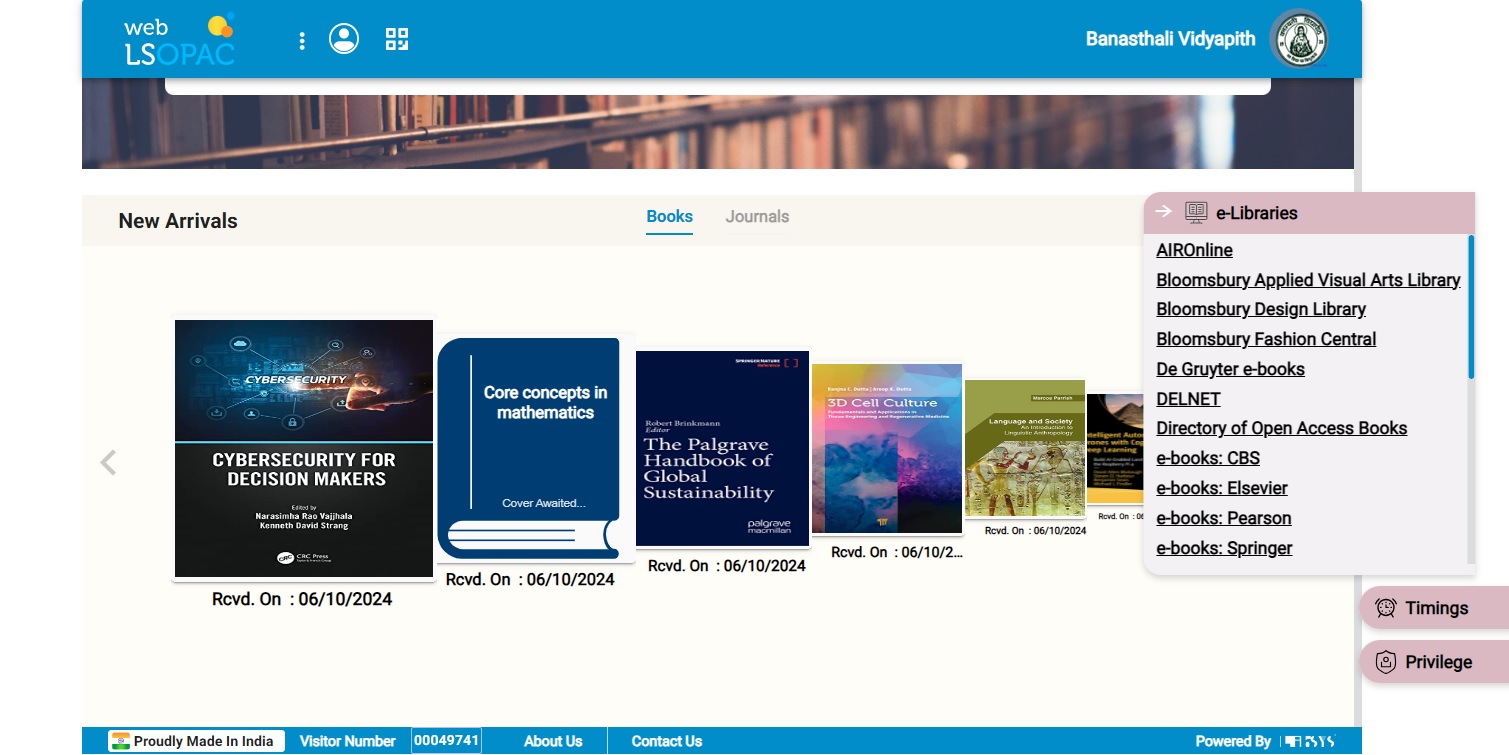The width and height of the screenshot is (1509, 755).
Task: Open the Timings side panel button
Action: (1434, 608)
